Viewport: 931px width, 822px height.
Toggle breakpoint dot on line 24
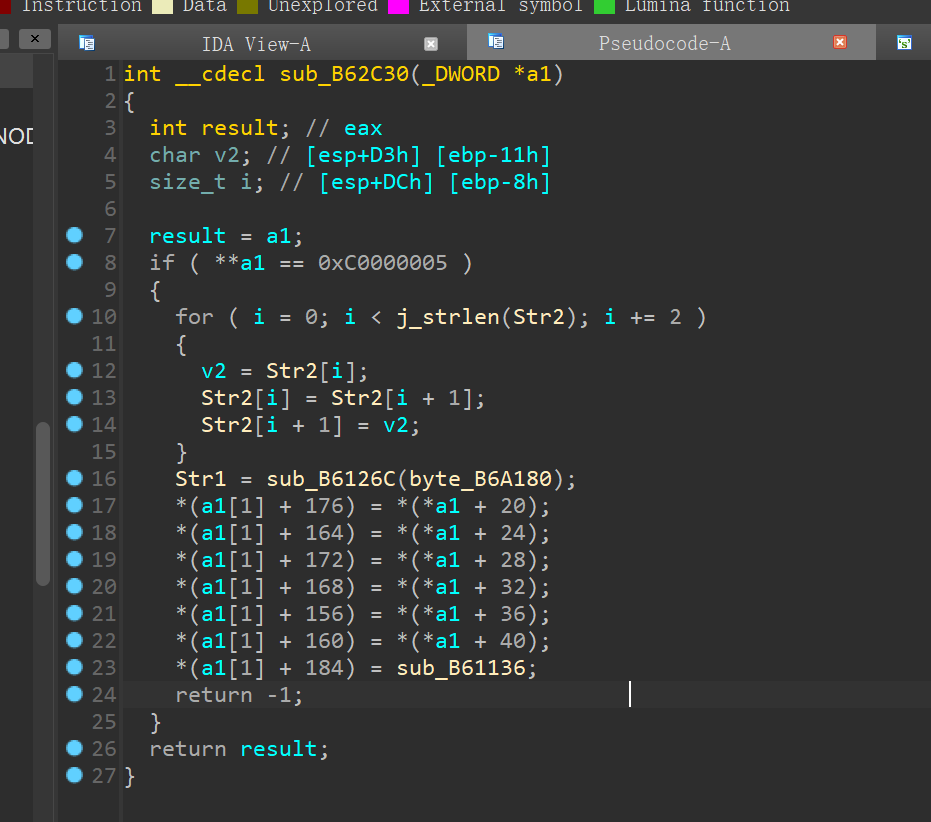(74, 694)
